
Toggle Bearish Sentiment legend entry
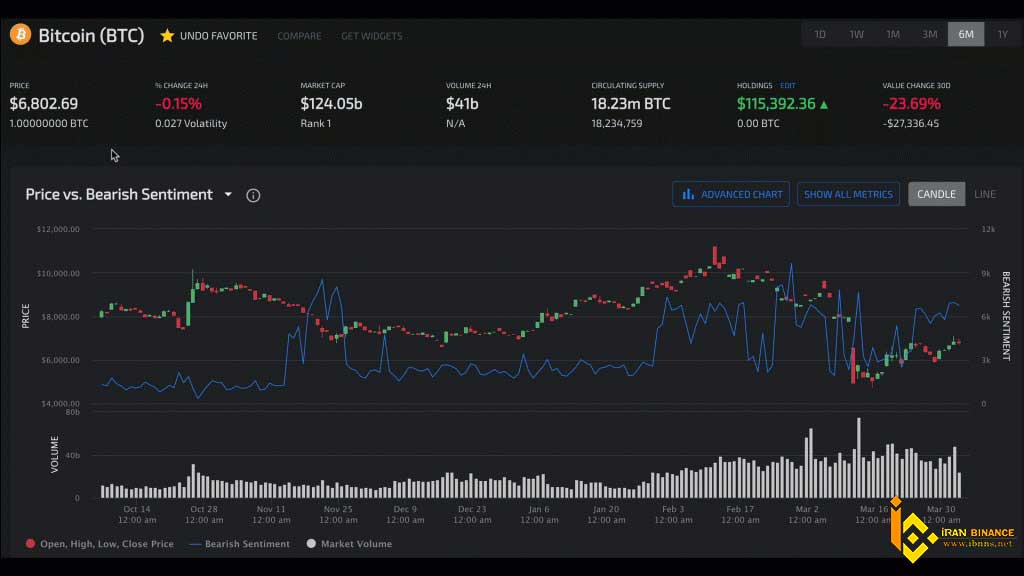pos(239,543)
